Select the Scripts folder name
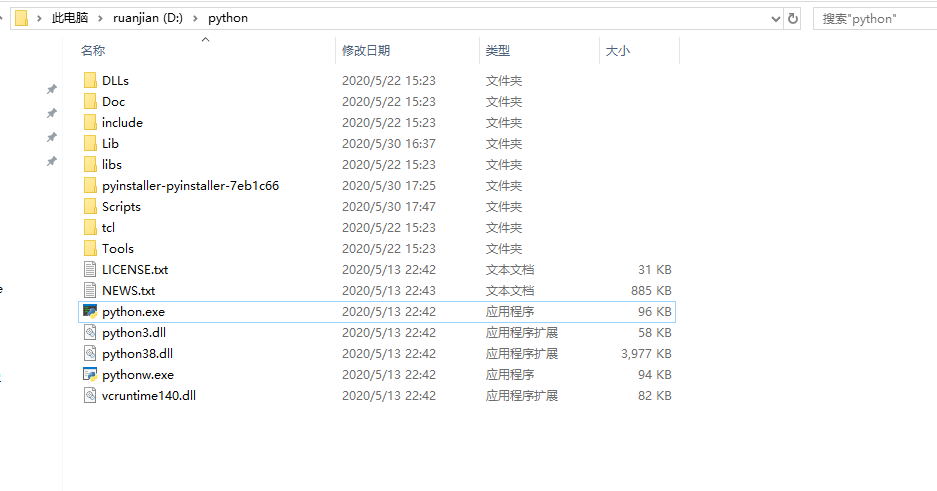 121,207
